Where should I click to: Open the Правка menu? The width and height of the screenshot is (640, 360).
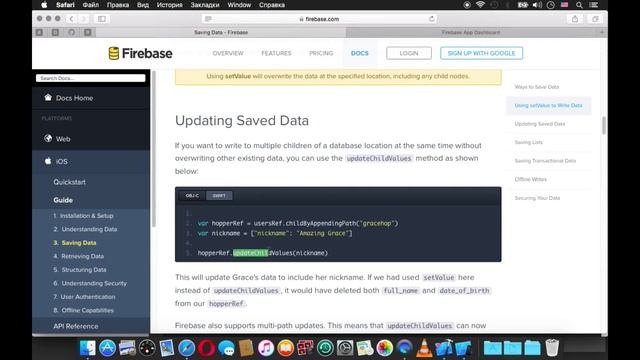tap(118, 5)
